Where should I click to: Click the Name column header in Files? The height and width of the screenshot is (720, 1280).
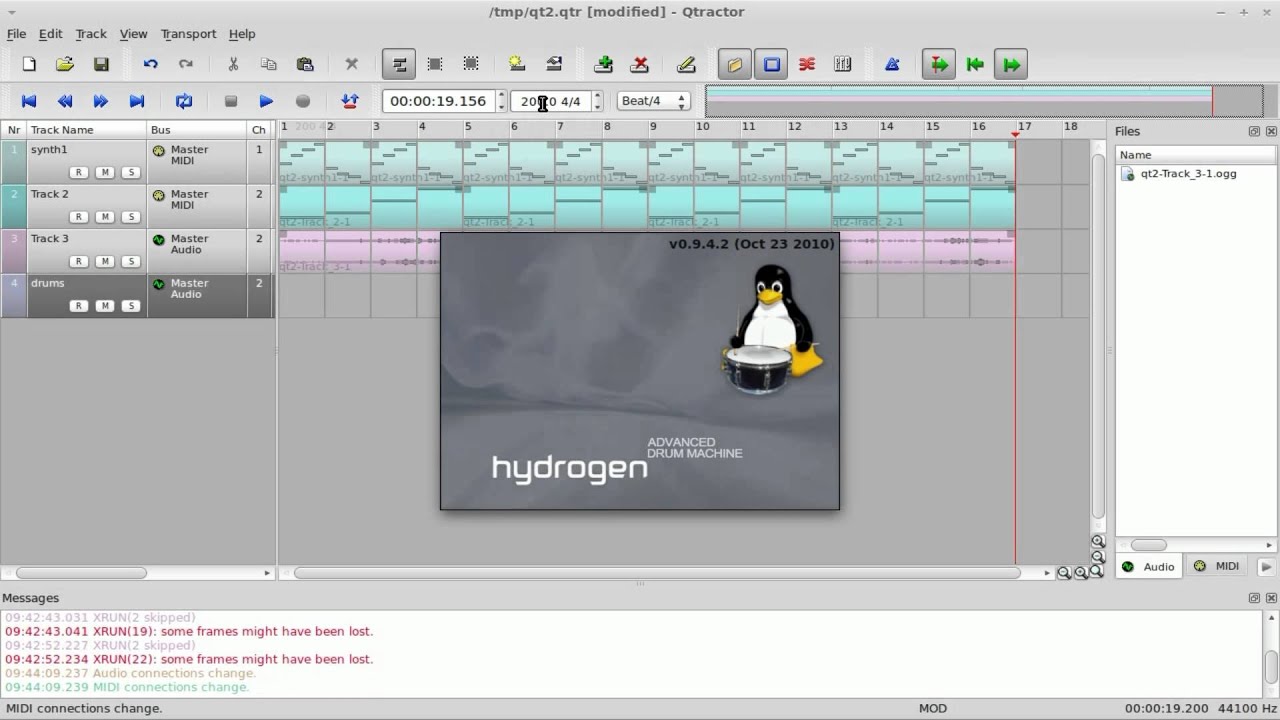(1195, 155)
